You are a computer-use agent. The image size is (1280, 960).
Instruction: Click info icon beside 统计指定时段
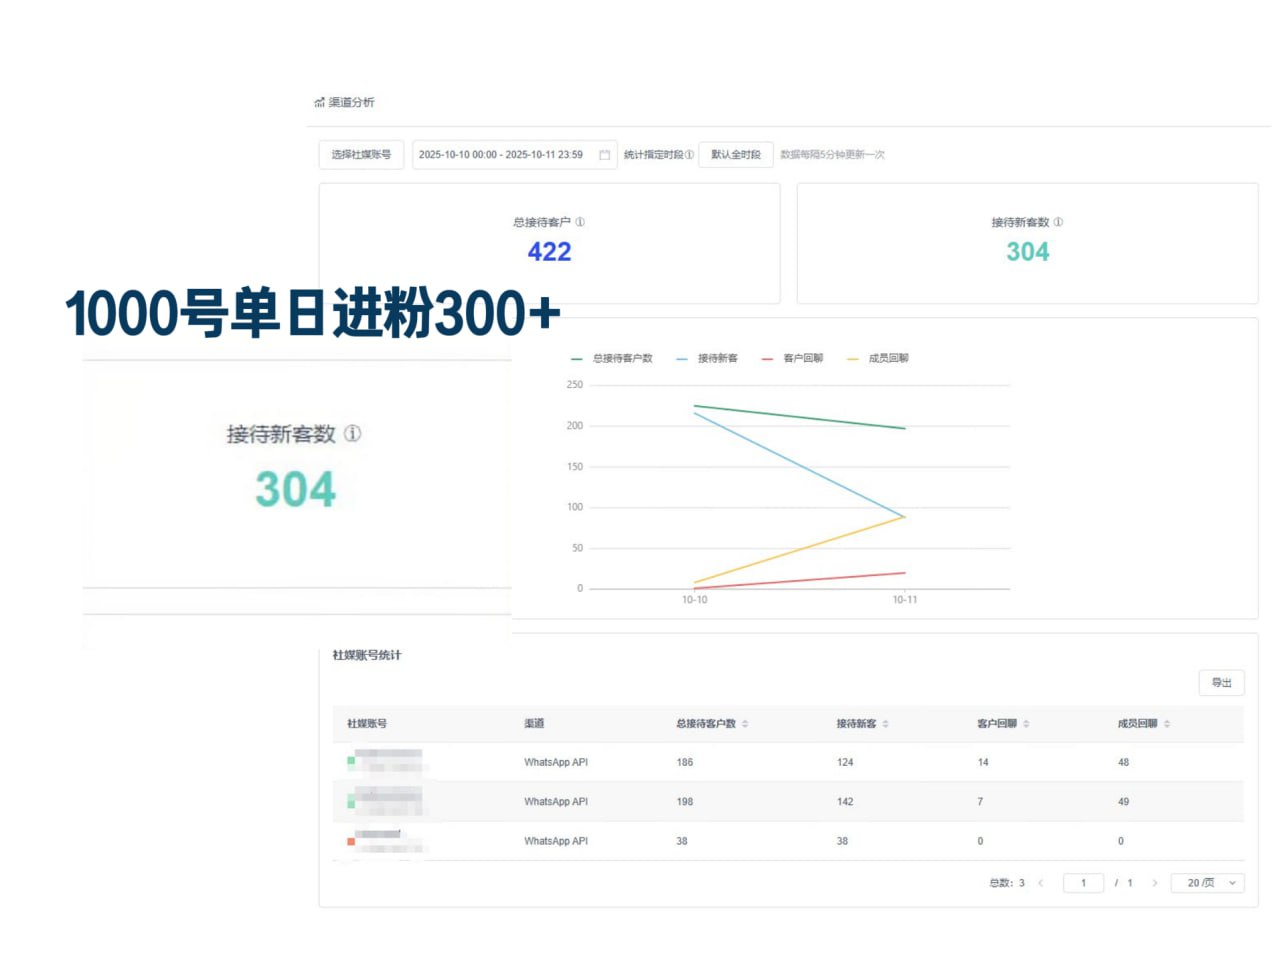coord(689,155)
